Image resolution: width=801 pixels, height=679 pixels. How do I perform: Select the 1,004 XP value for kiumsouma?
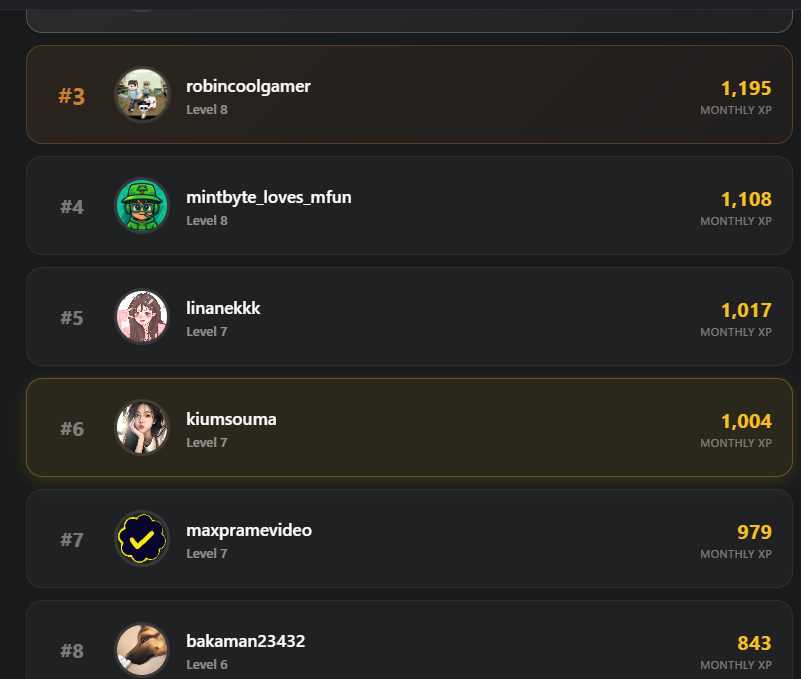(x=746, y=422)
